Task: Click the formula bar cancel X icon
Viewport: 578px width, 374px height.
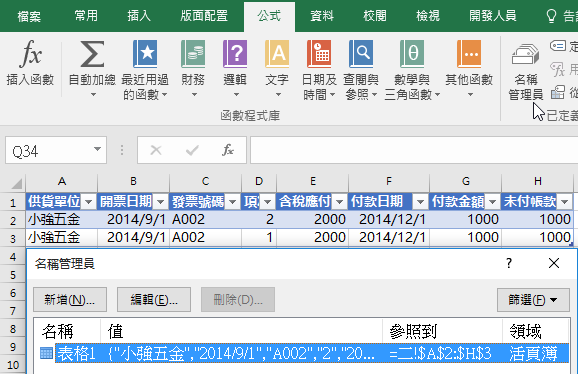Action: click(x=156, y=150)
